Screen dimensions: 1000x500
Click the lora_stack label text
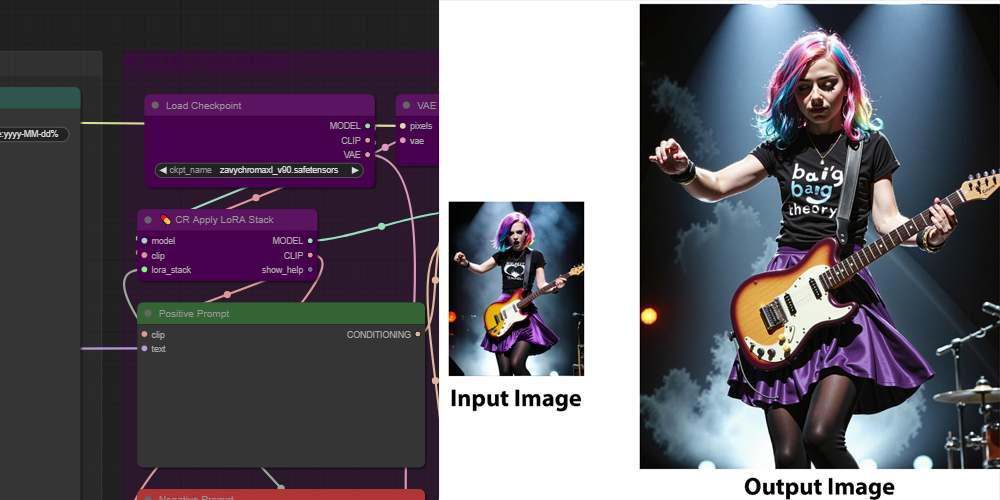[x=171, y=270]
